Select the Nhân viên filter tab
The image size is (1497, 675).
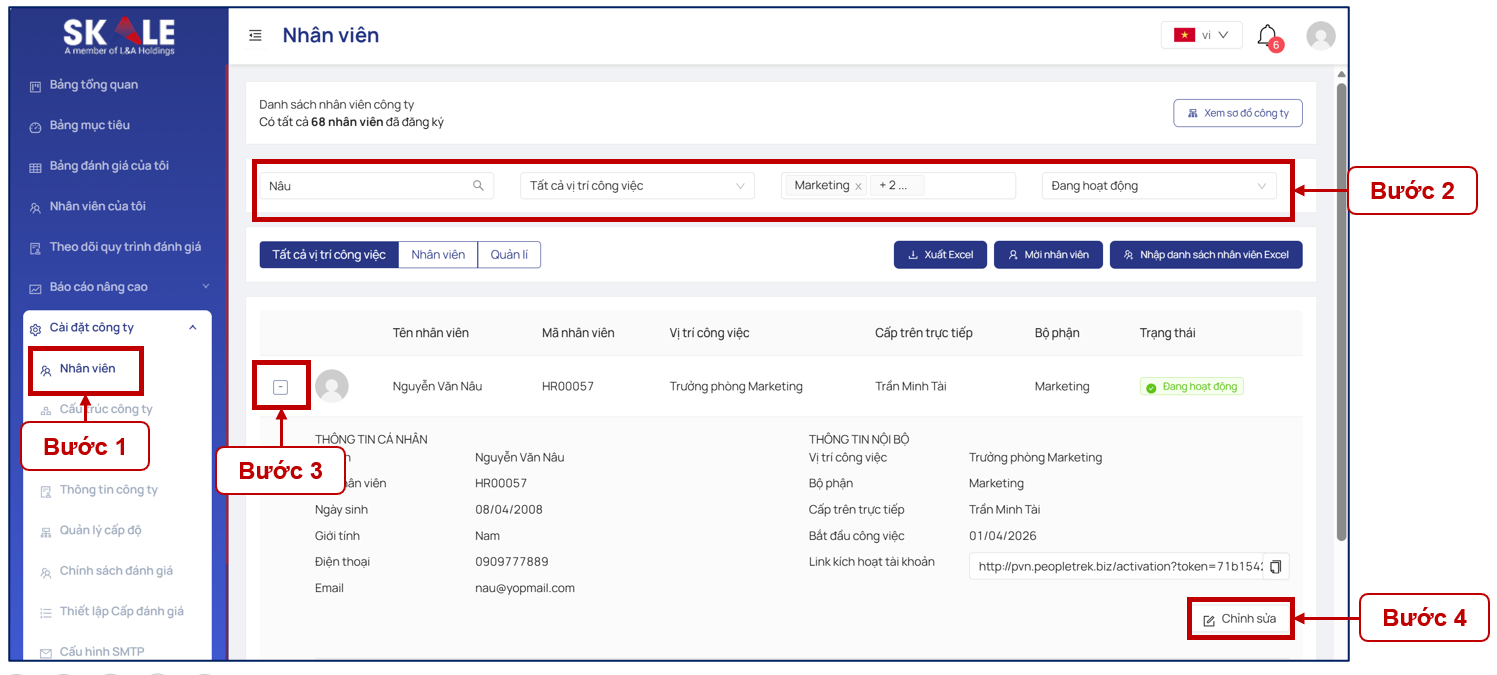pyautogui.click(x=438, y=255)
